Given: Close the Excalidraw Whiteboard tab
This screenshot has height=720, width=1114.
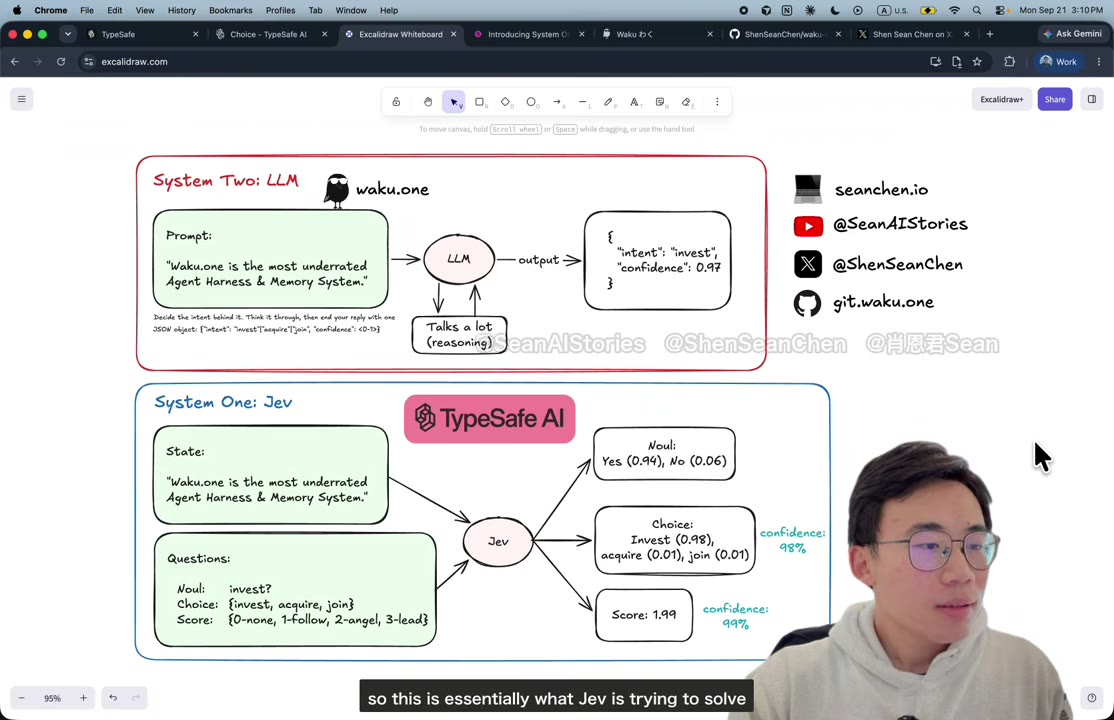Looking at the screenshot, I should tap(453, 34).
